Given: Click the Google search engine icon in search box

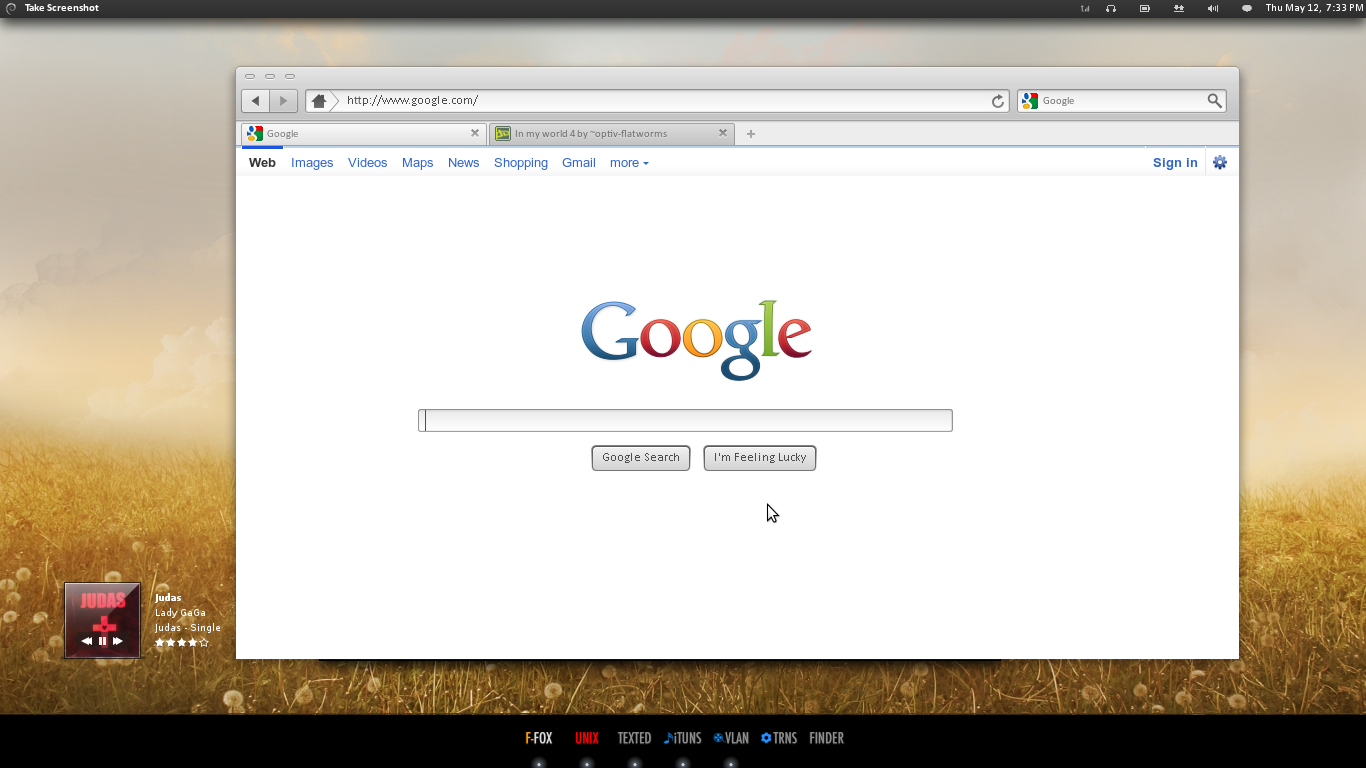Looking at the screenshot, I should point(1029,101).
